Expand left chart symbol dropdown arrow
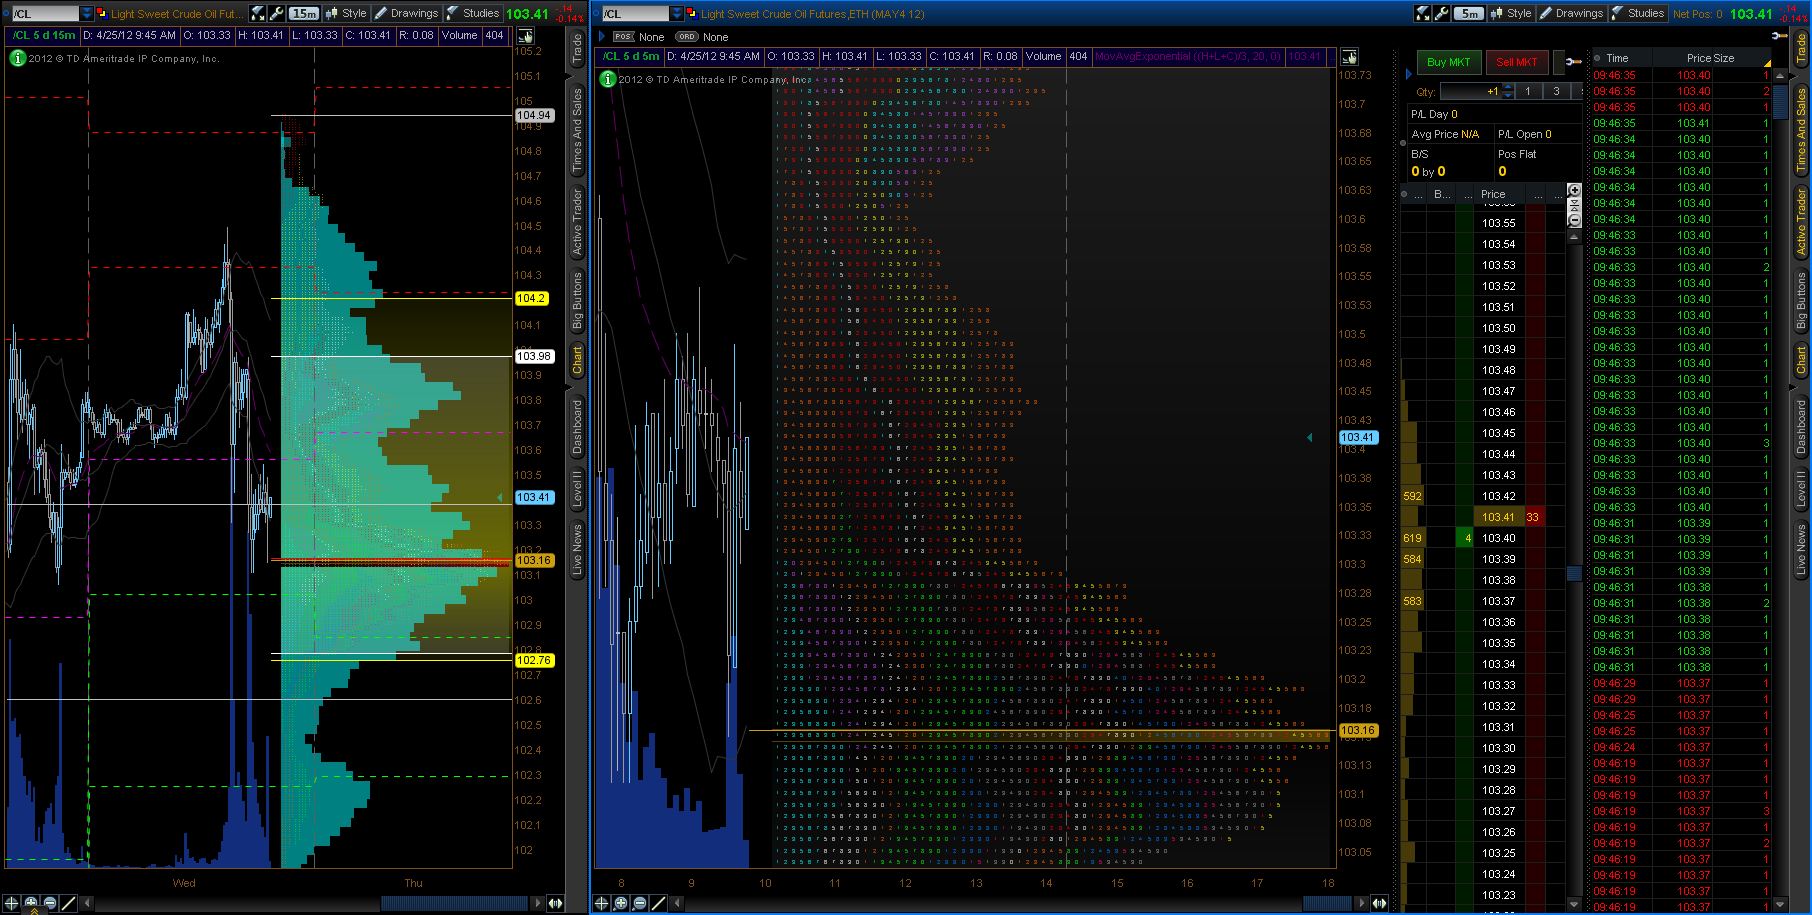Screen dimensions: 1812x915 point(87,13)
